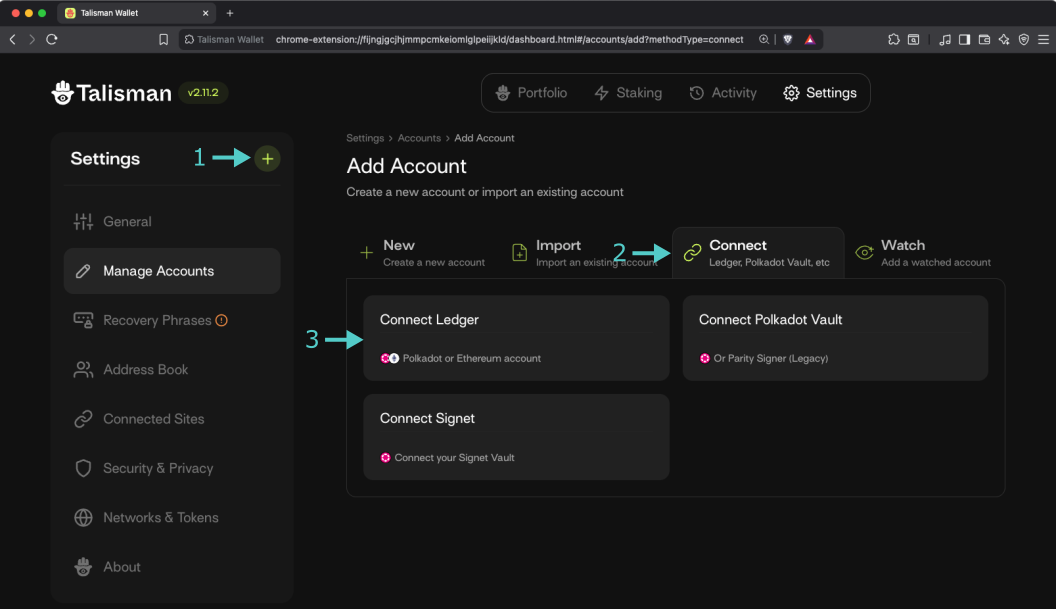Viewport: 1056px width, 609px height.
Task: Click the browser forward arrow
Action: pos(32,40)
